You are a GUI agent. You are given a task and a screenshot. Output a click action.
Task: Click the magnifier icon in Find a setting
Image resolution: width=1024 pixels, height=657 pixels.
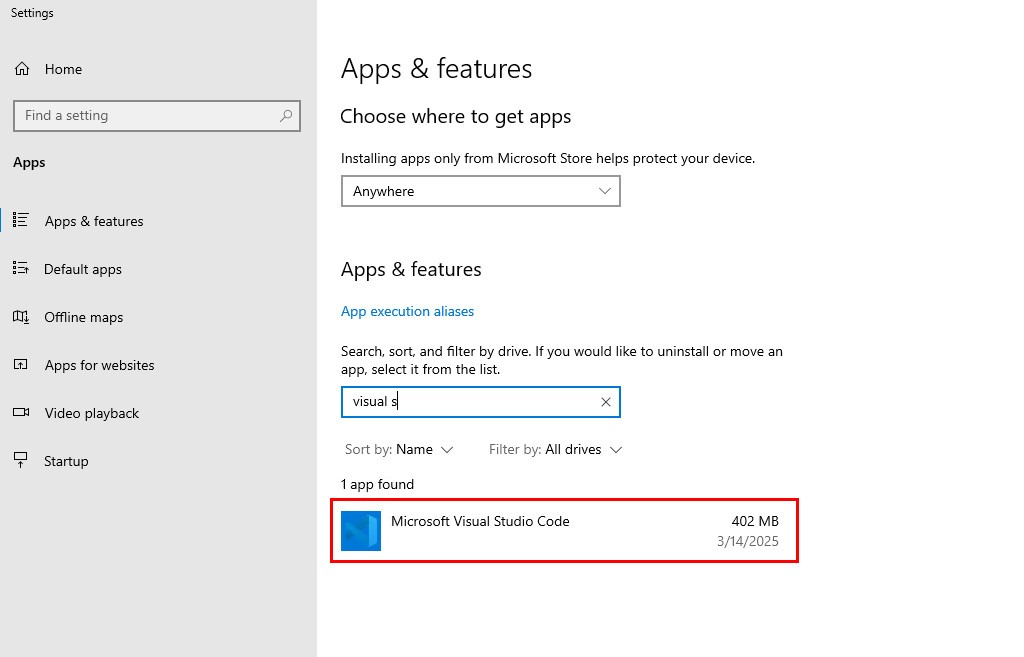point(285,116)
